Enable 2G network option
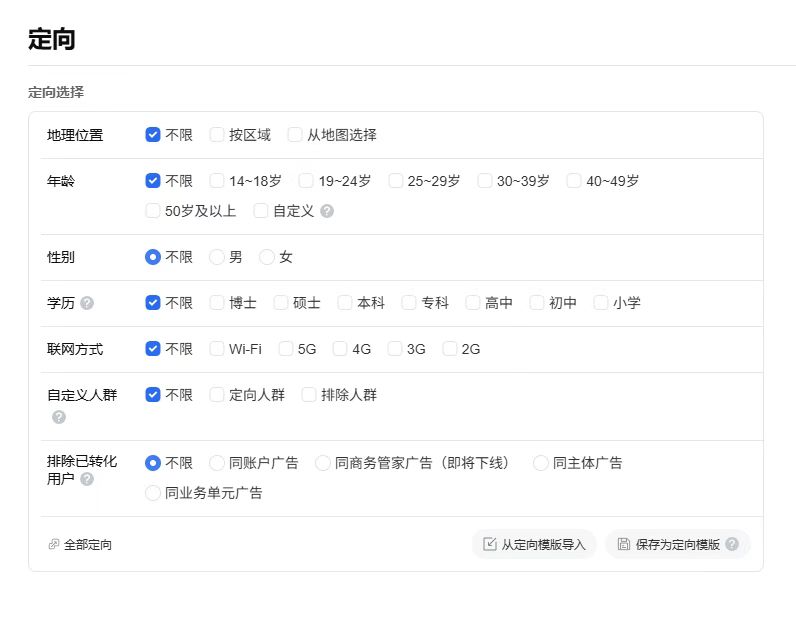The width and height of the screenshot is (796, 630). 450,349
